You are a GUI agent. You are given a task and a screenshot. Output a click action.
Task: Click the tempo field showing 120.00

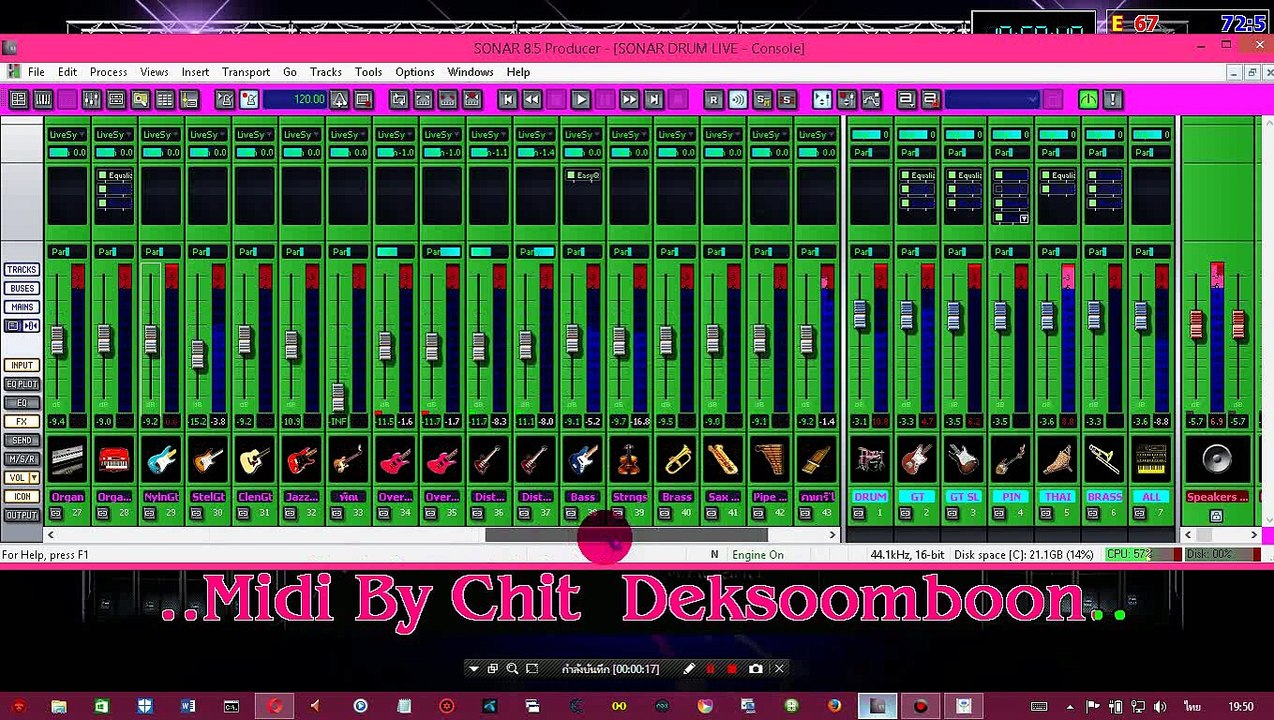(x=296, y=99)
